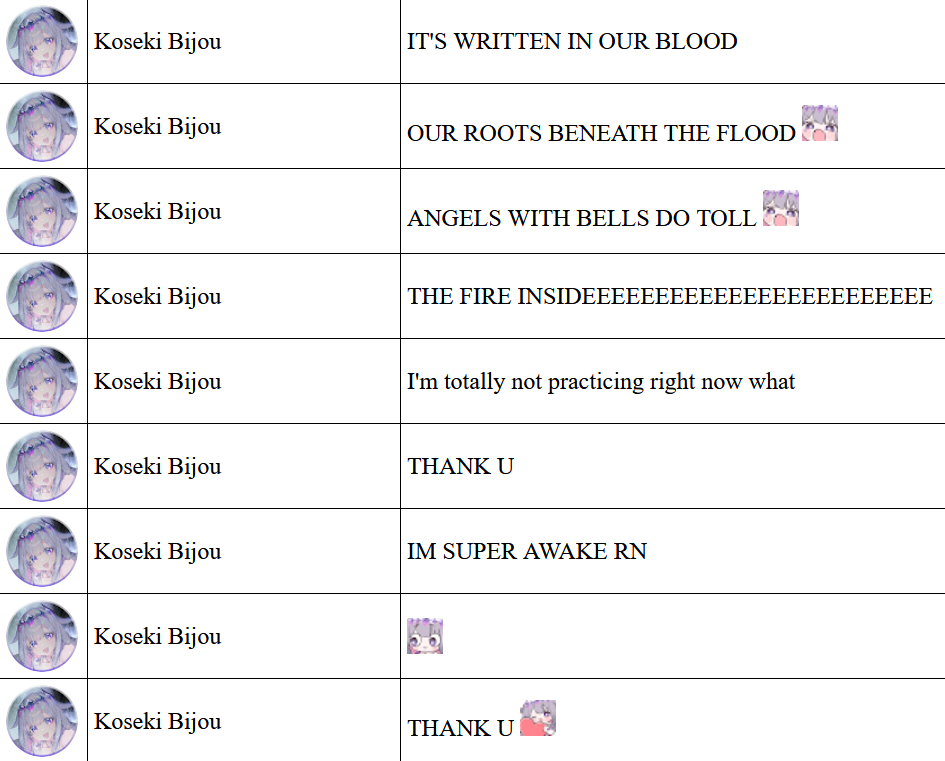Click the avatar beside "IT'S WRITTEN IN OUR BLOOD"
The image size is (945, 761).
click(x=42, y=42)
